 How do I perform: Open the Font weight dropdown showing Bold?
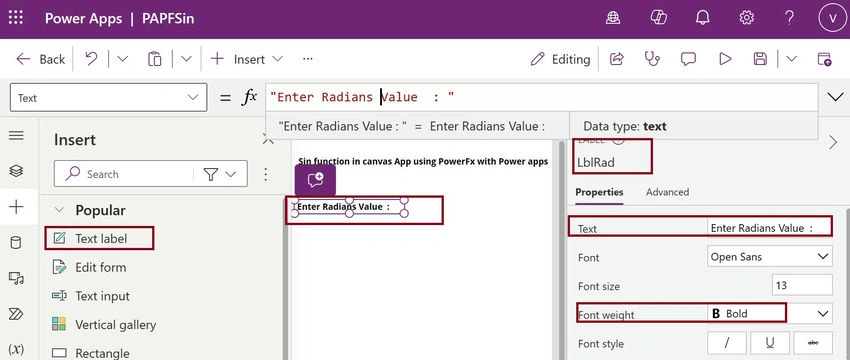click(x=770, y=313)
